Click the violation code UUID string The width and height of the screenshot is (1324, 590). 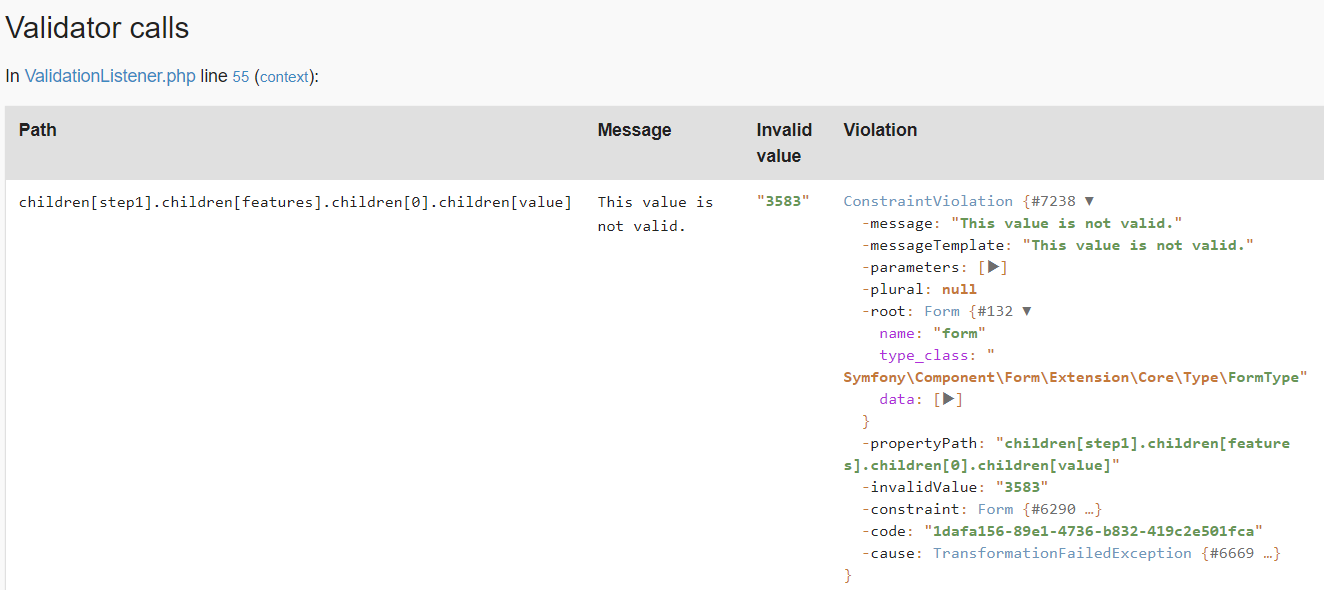[x=1093, y=531]
